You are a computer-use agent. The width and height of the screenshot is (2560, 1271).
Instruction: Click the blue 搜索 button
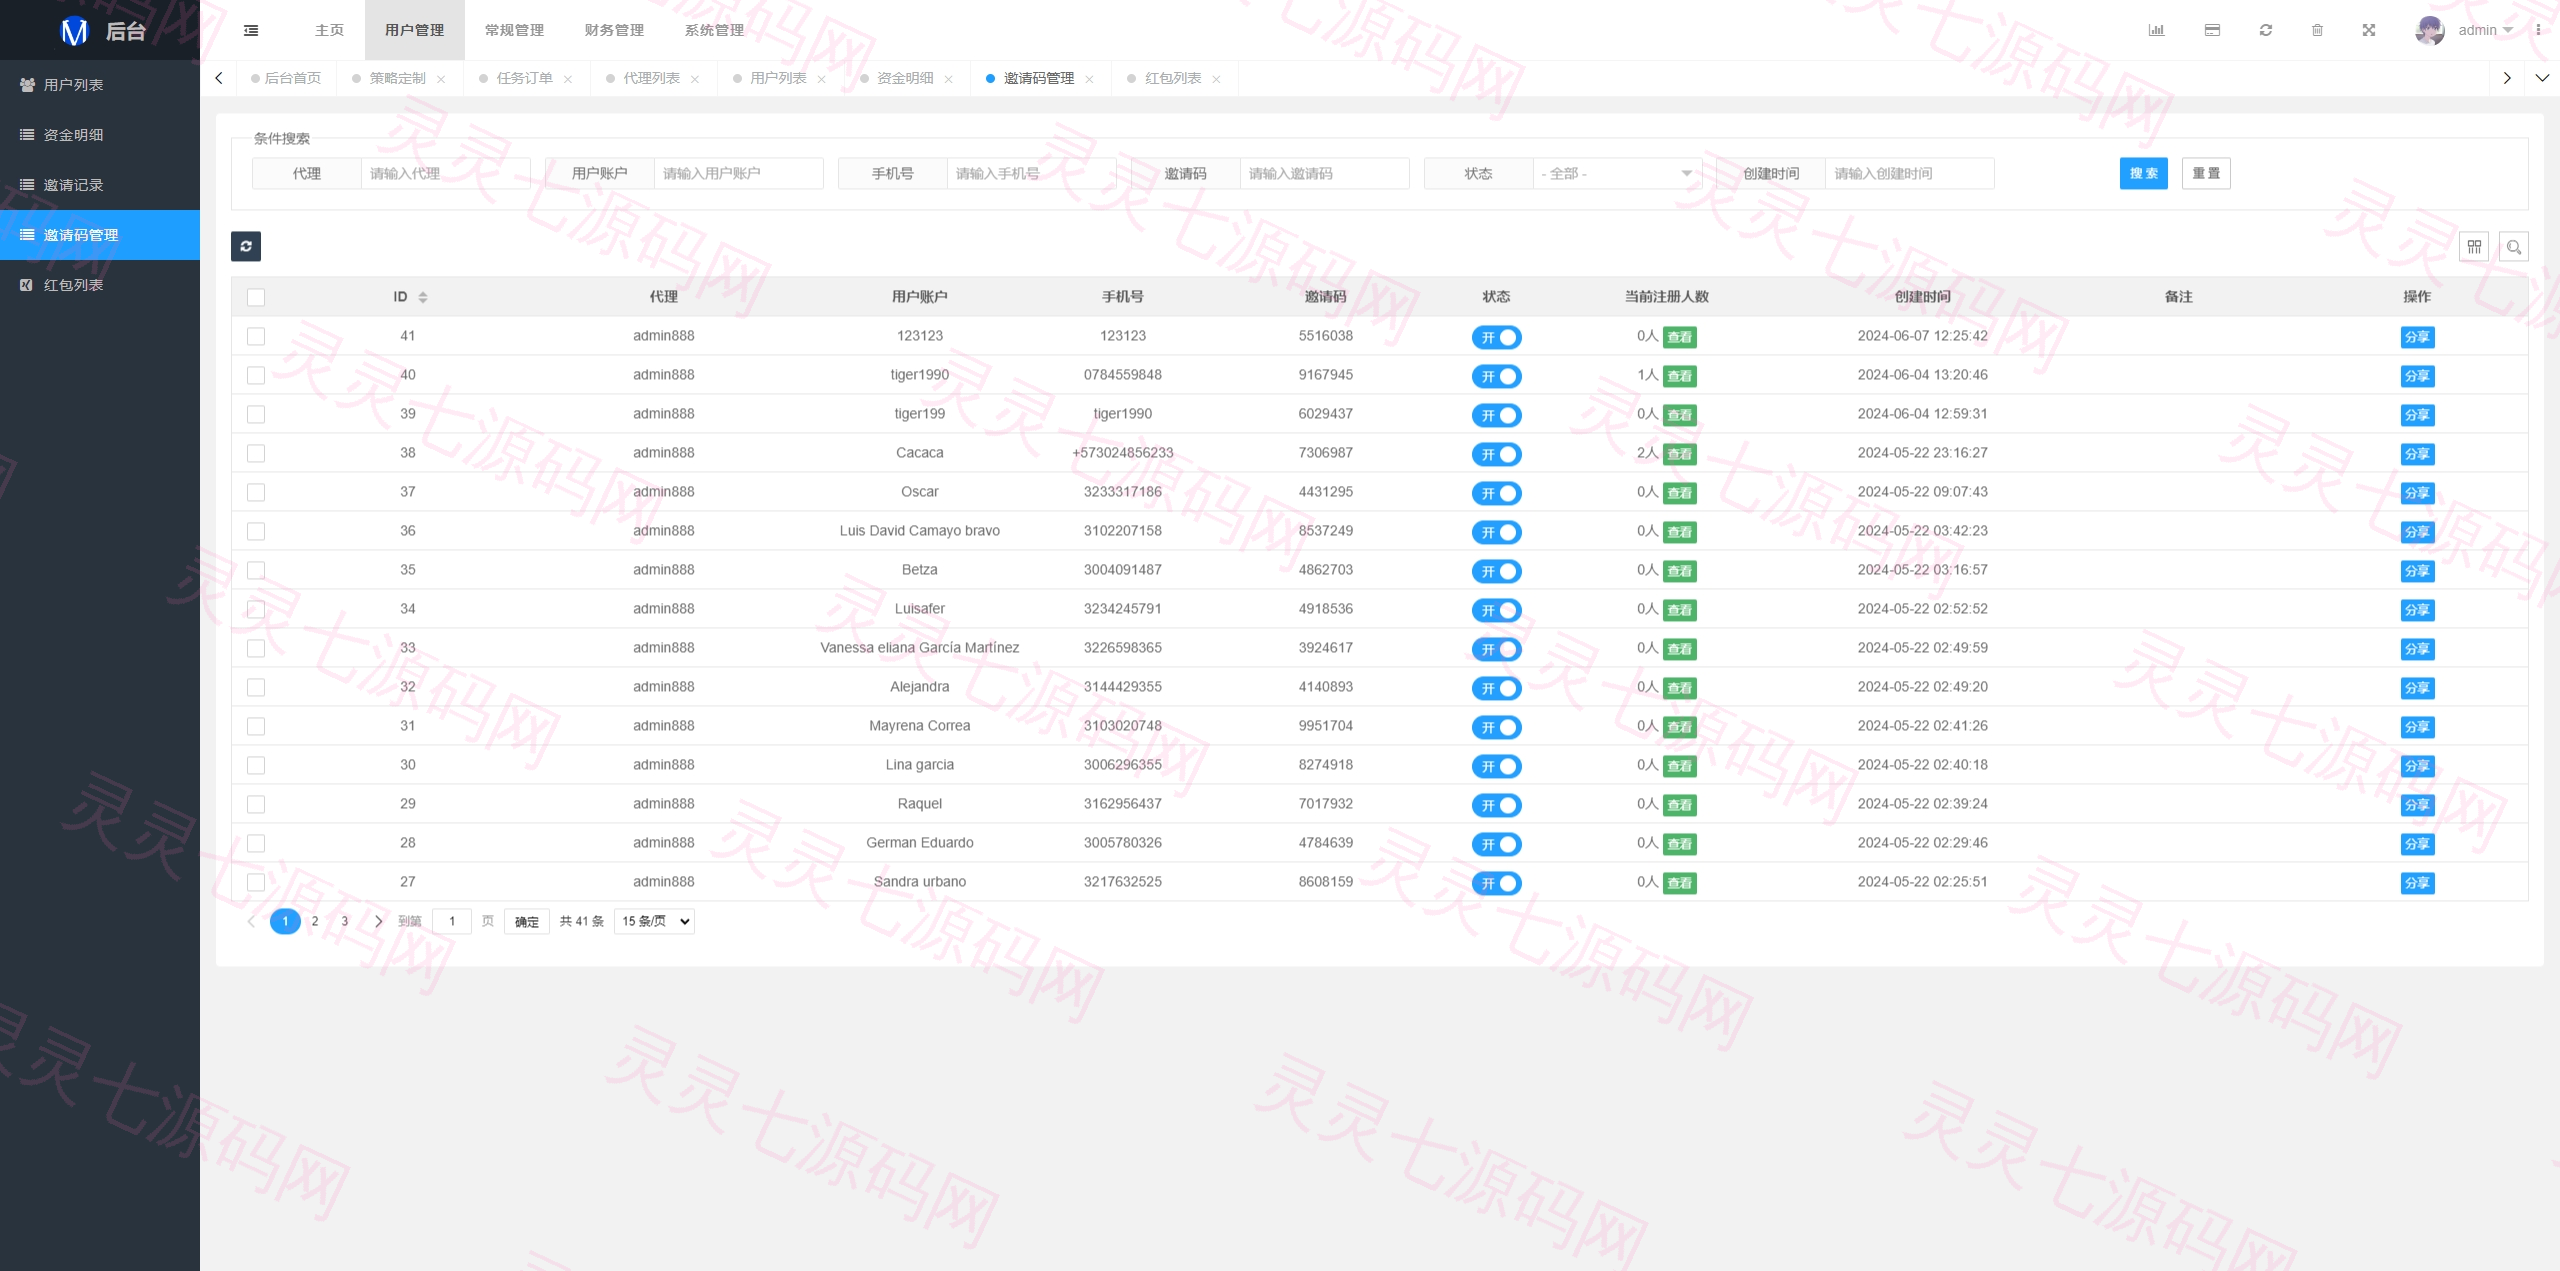2143,173
